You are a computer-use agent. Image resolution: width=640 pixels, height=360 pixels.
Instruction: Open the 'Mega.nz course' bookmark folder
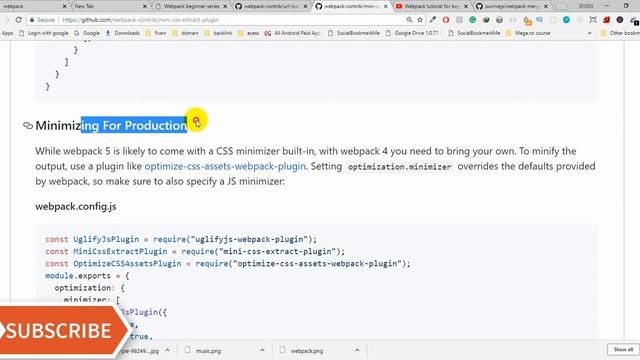(x=528, y=33)
